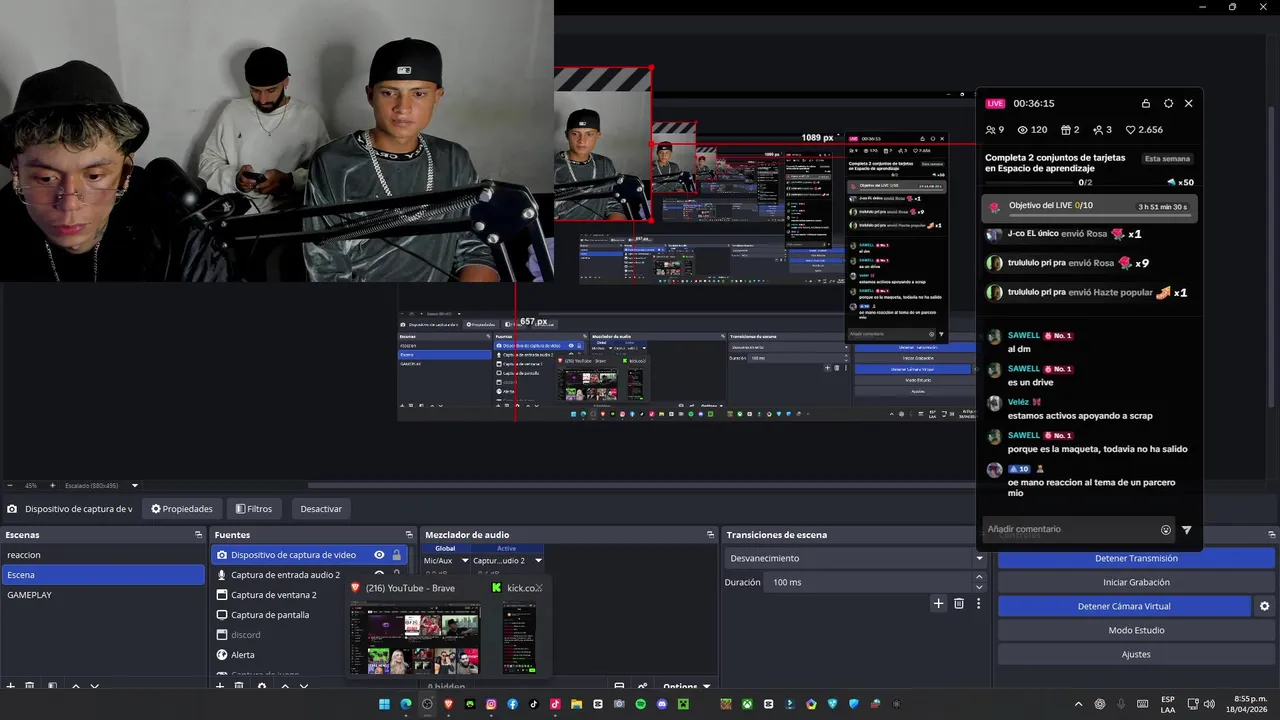Click the emoji icon in comment box

[1166, 530]
